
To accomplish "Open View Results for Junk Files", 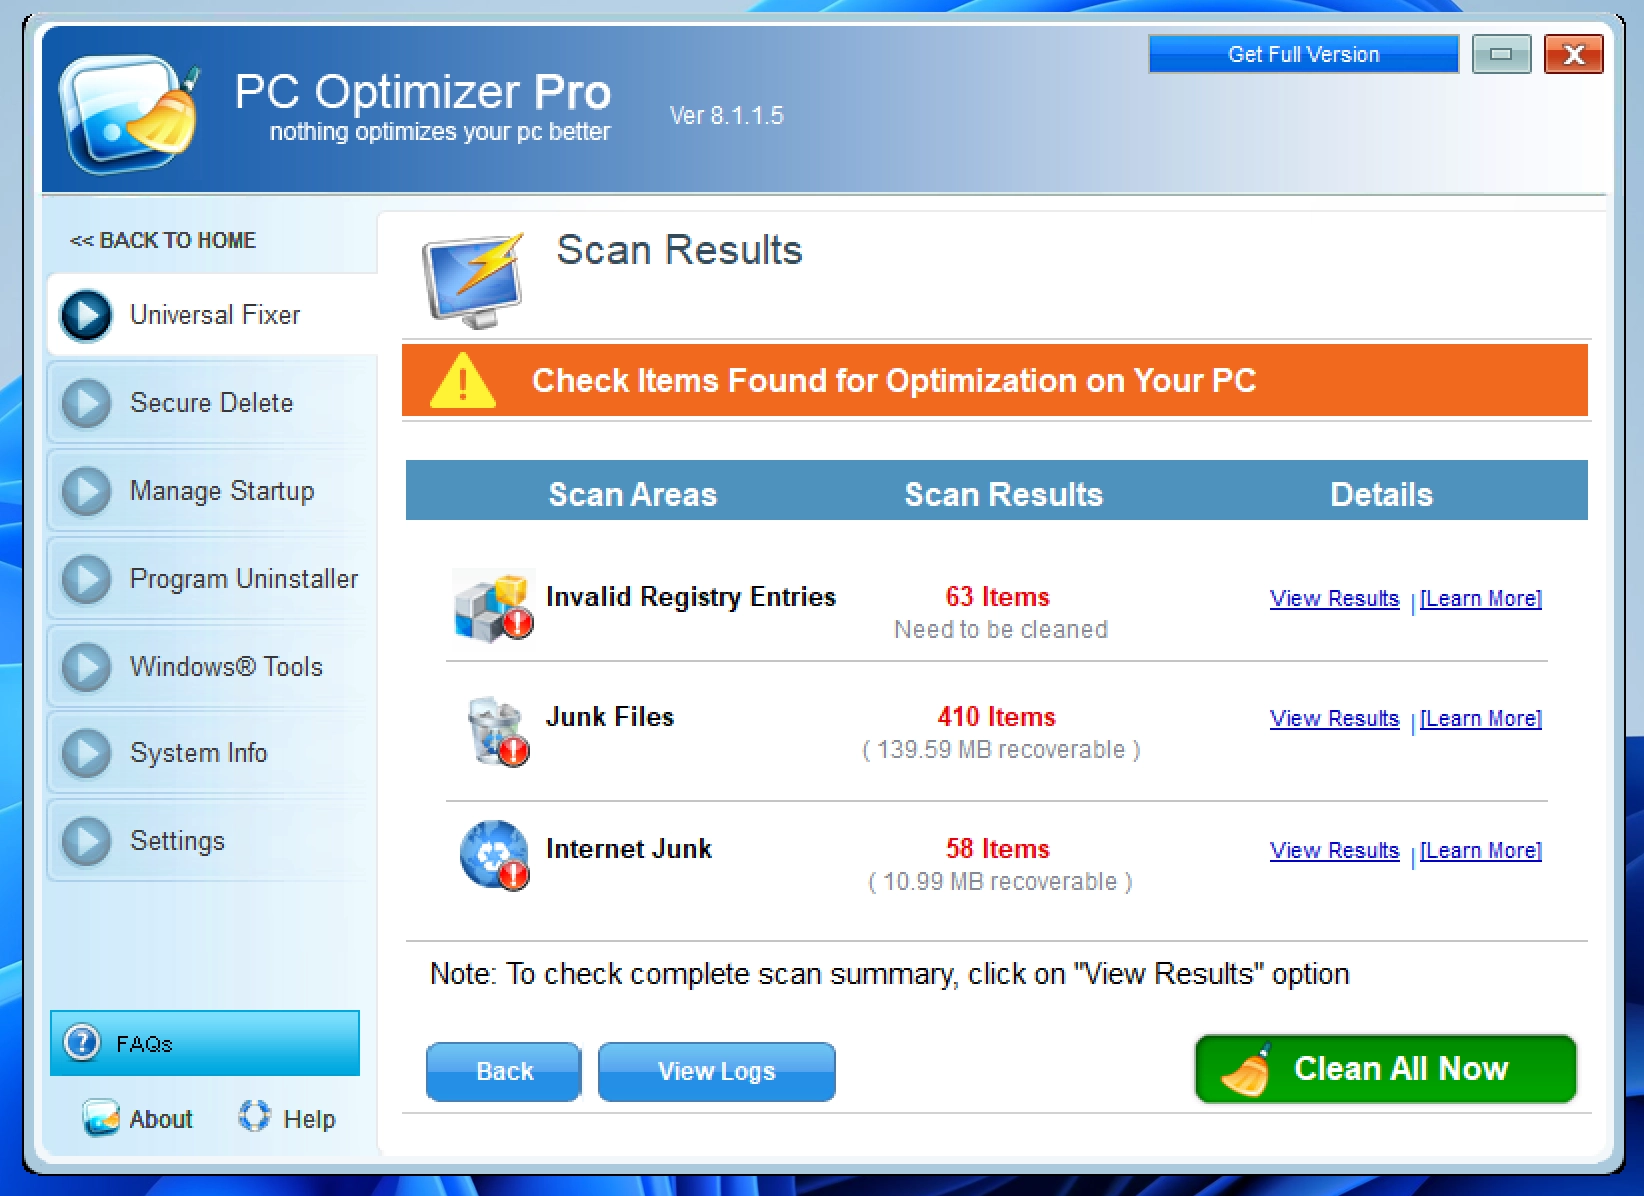I will pyautogui.click(x=1333, y=718).
